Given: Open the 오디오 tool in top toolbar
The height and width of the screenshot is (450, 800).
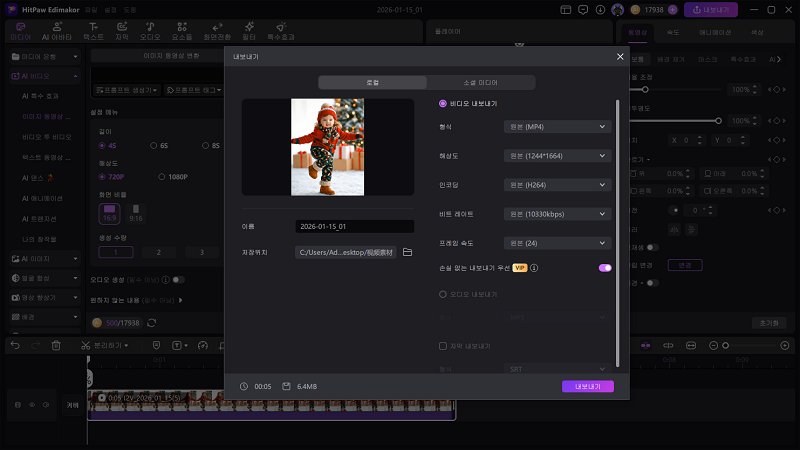Looking at the screenshot, I should click(x=148, y=29).
